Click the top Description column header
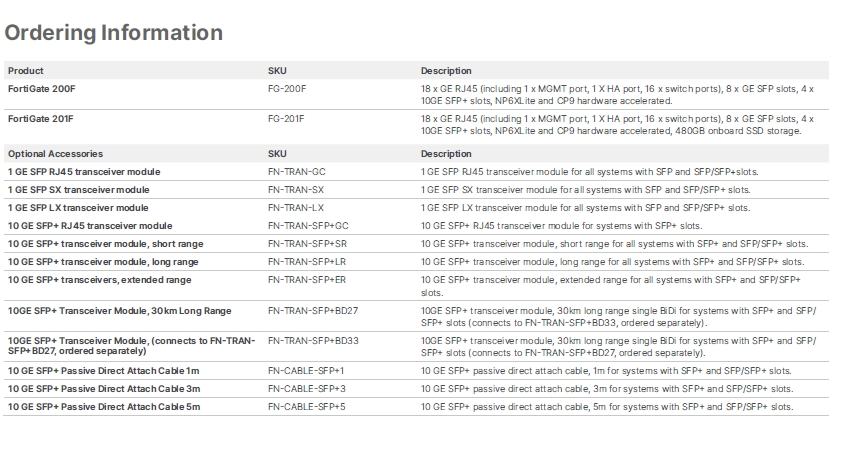 coord(446,71)
